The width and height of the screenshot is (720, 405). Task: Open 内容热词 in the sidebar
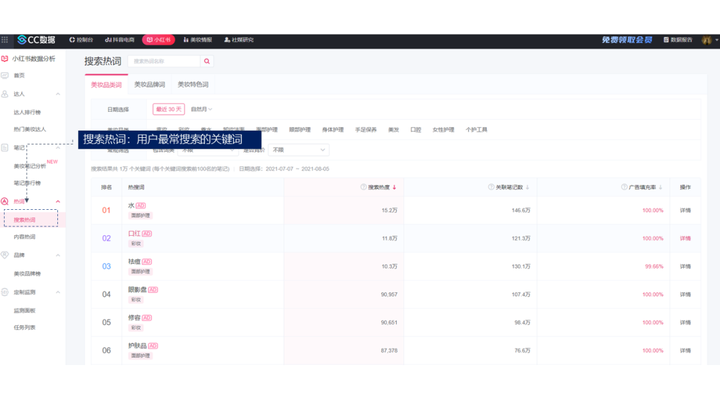coord(24,237)
